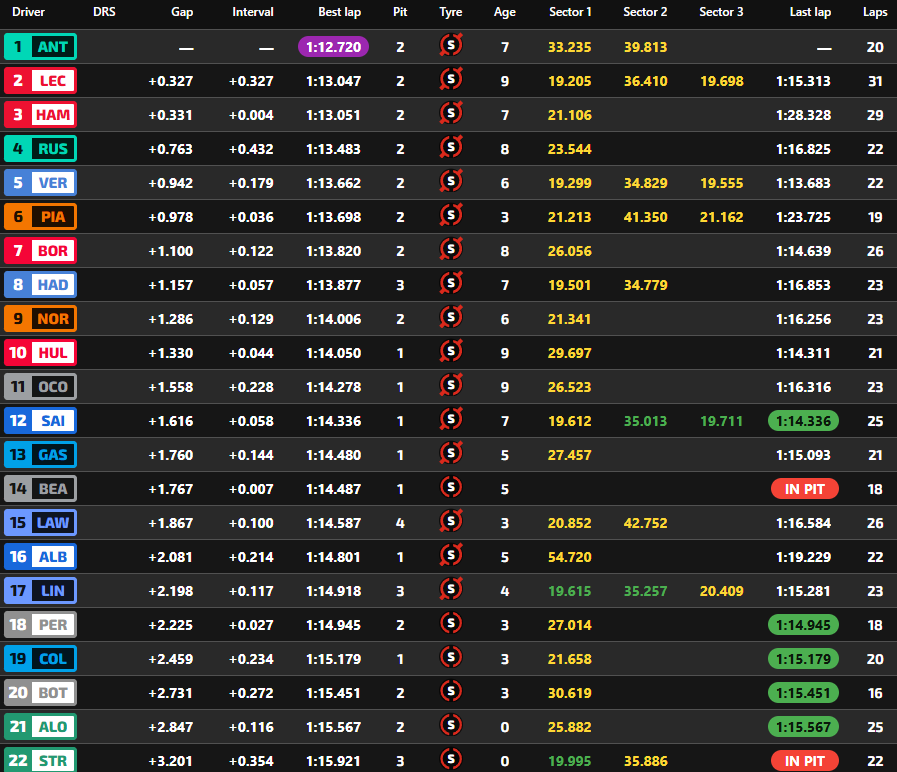This screenshot has height=772, width=897.
Task: Click the soft tyre icon in LAW's row
Action: click(x=451, y=521)
